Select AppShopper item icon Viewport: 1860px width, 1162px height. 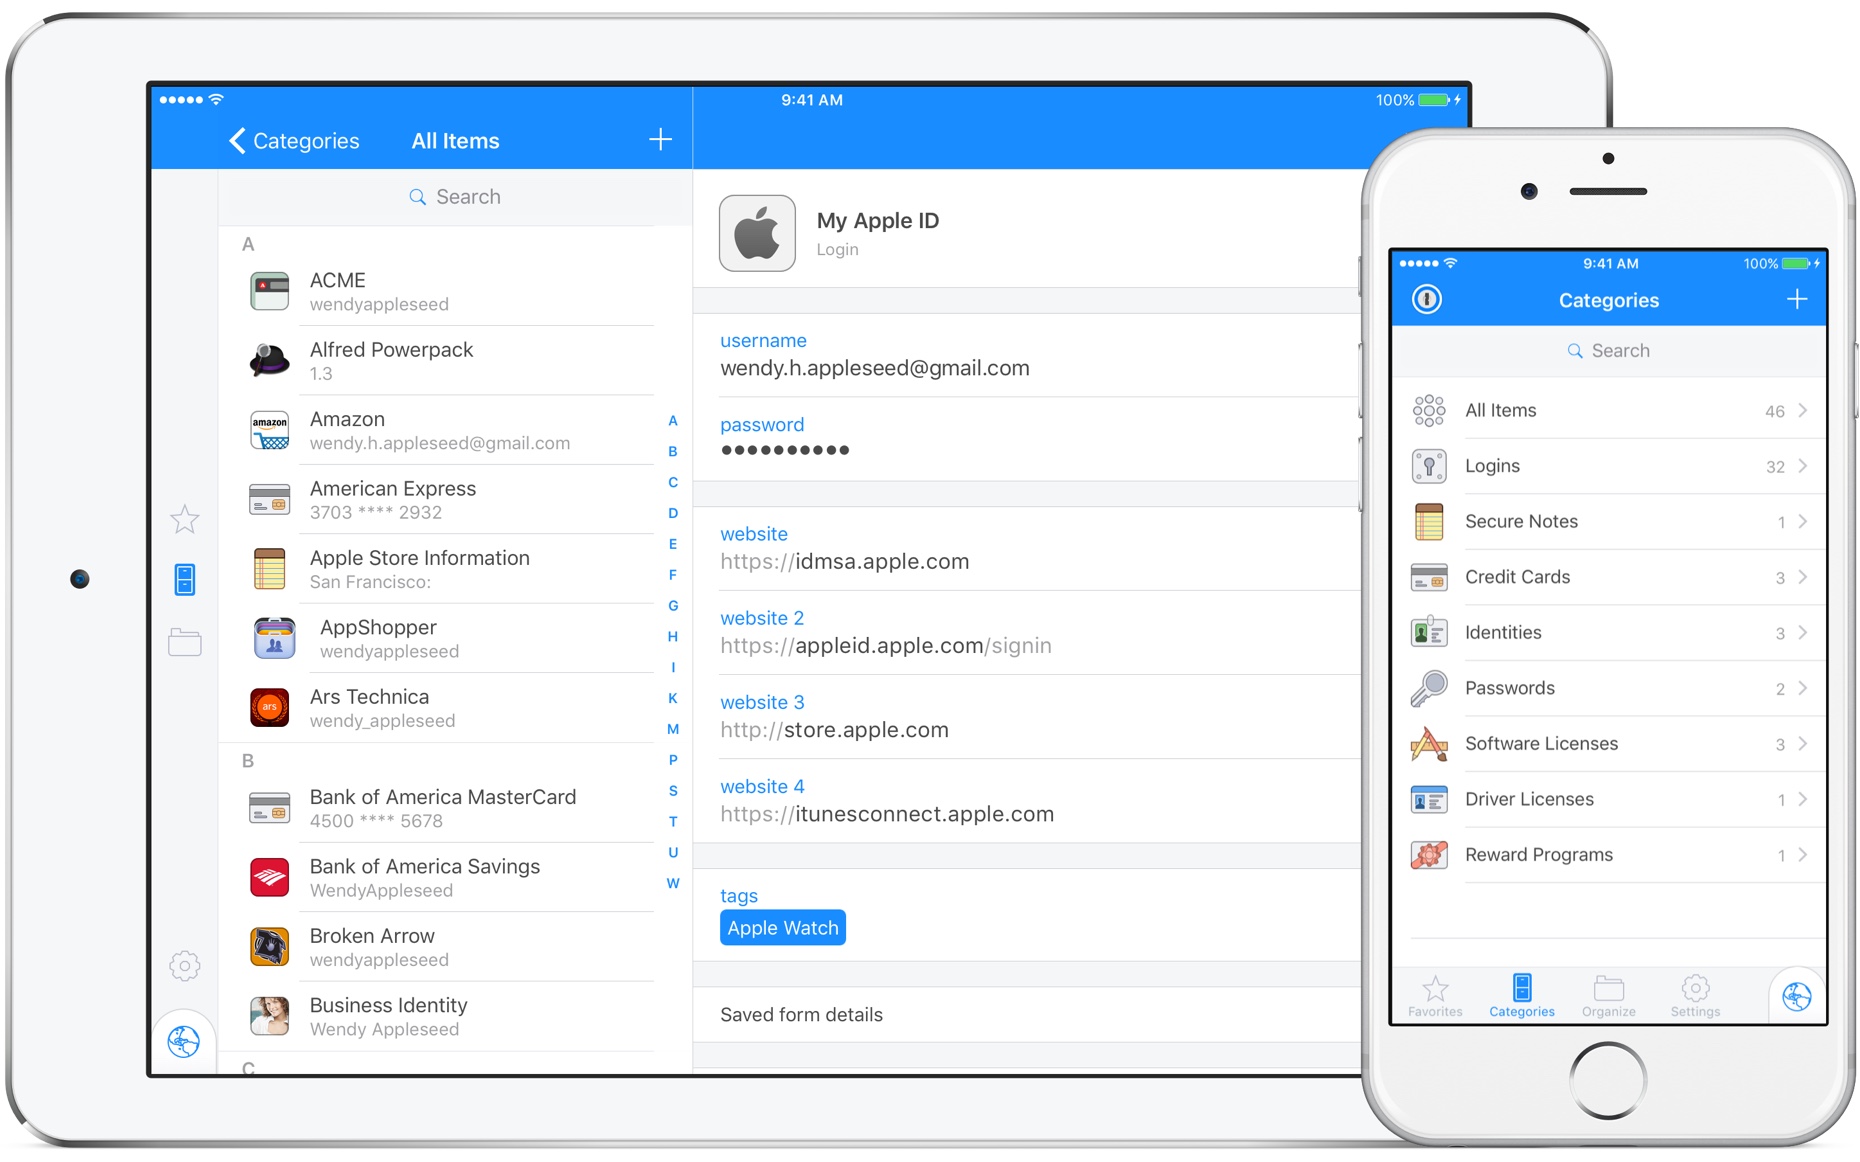tap(275, 638)
